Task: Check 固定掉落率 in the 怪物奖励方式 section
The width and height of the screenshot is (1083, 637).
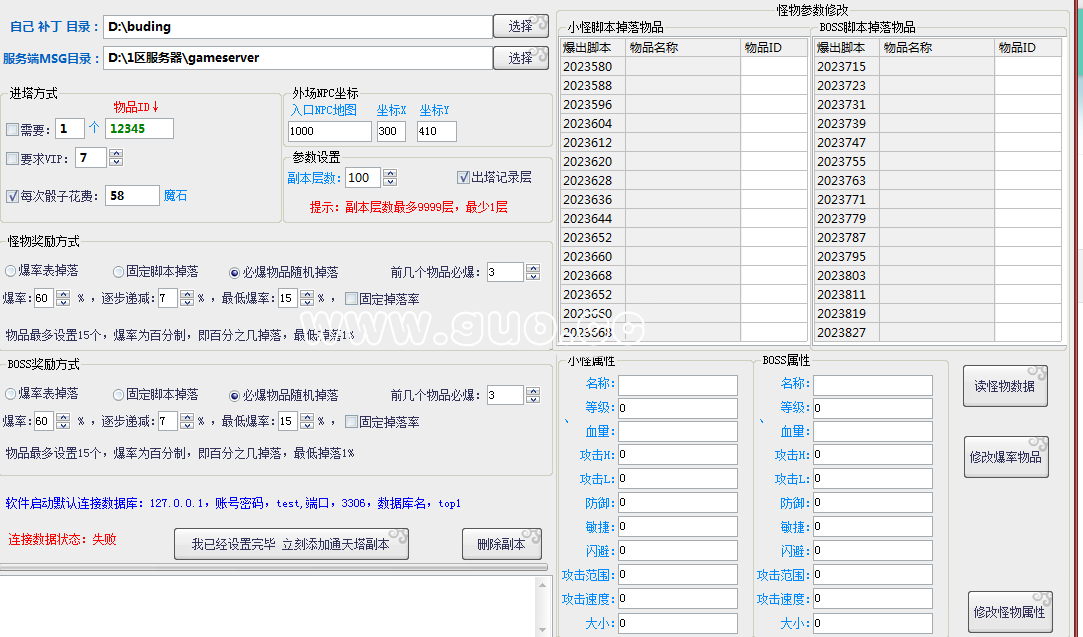Action: tap(351, 298)
